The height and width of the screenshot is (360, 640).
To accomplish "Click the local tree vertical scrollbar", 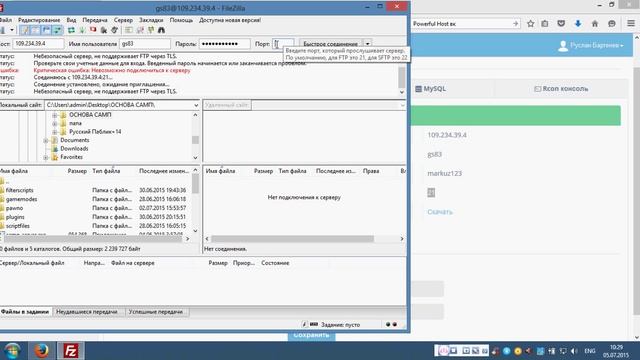I will (195, 140).
